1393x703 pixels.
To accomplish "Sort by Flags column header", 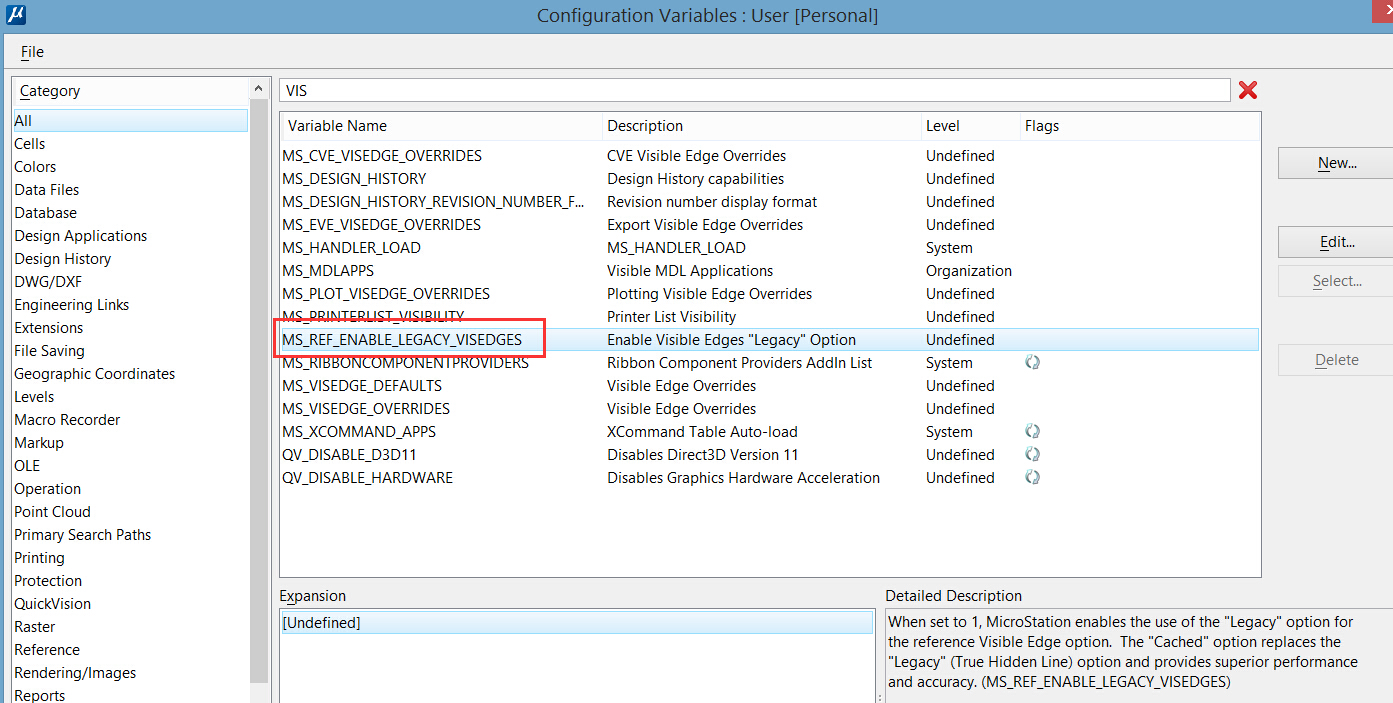I will click(x=1139, y=126).
